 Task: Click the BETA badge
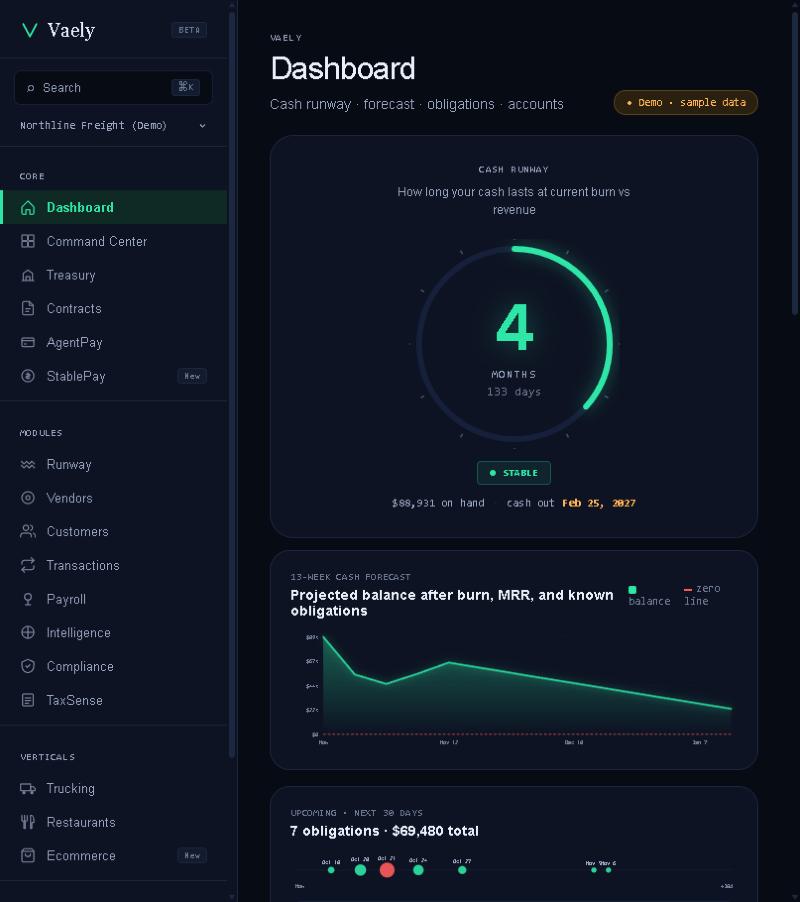(x=189, y=30)
